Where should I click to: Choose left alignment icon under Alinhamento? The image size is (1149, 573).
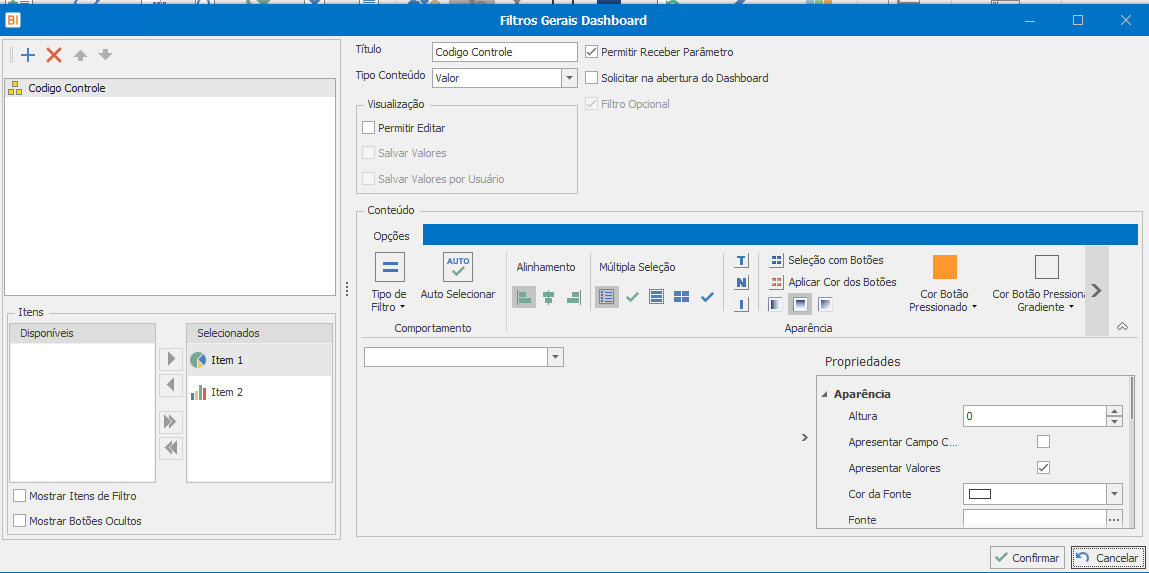[x=524, y=297]
